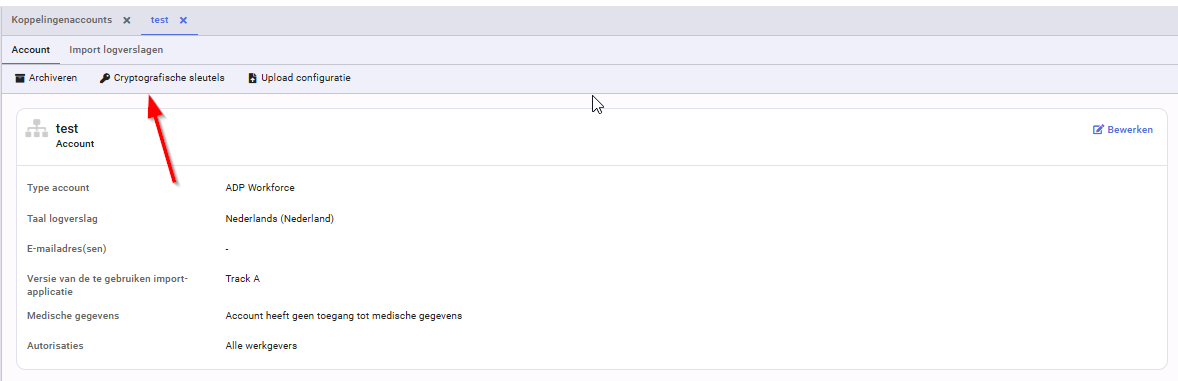The image size is (1178, 381).
Task: Click the Archiveren button label
Action: pos(53,78)
